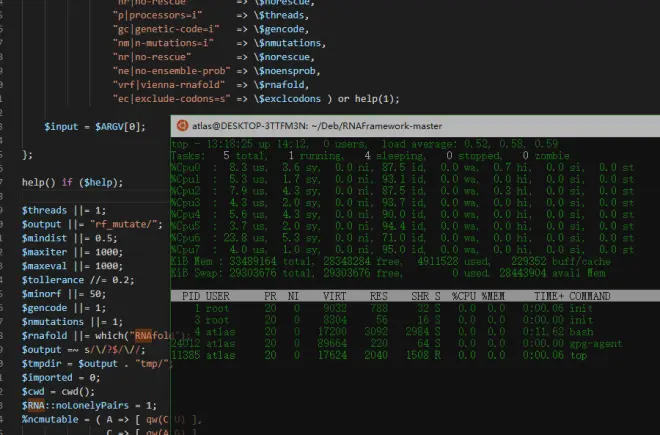Click the %CPU column header in top

pos(463,296)
